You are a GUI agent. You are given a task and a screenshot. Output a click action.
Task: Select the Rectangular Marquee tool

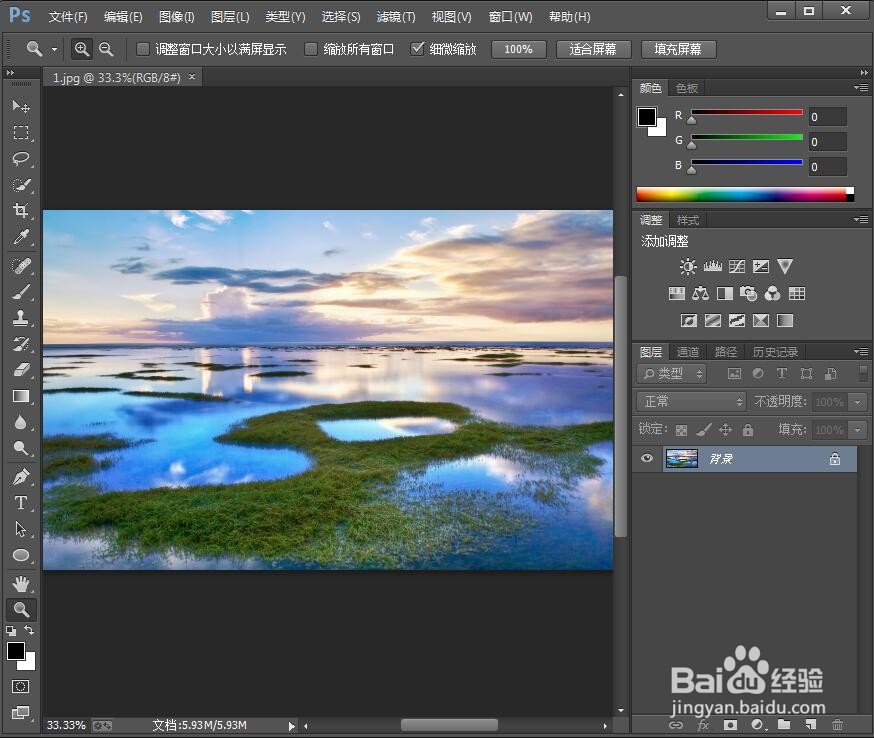coord(21,132)
